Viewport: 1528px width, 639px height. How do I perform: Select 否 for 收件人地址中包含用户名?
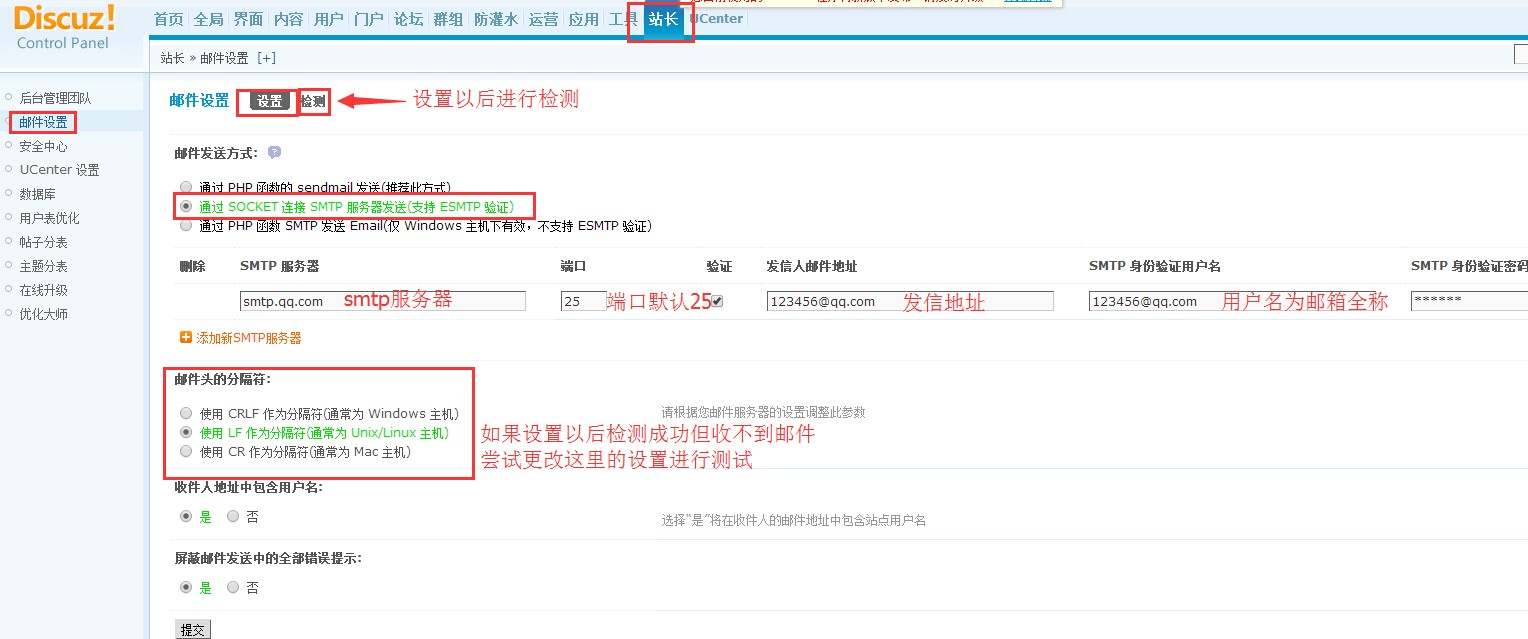[233, 517]
